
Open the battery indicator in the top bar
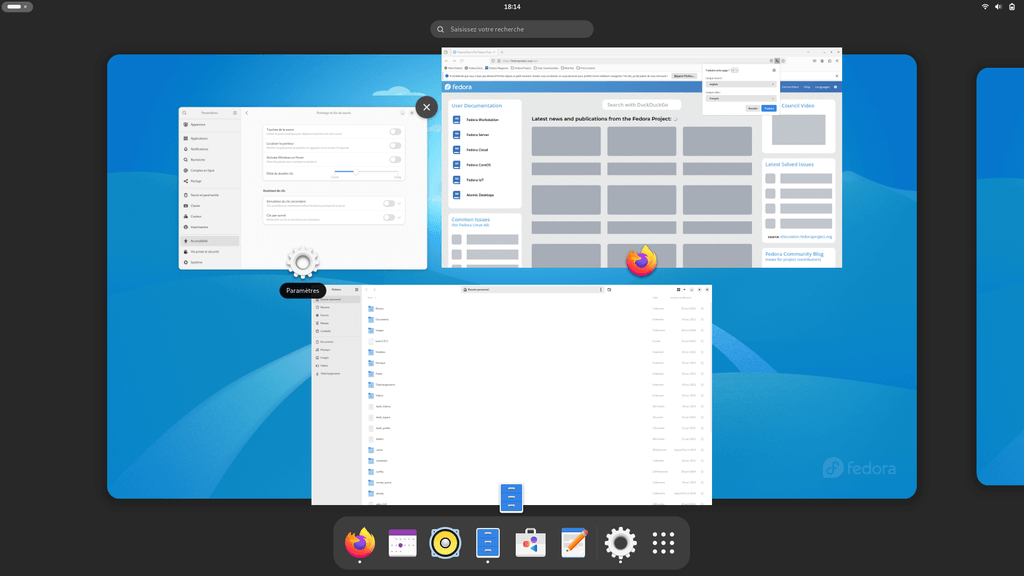point(1012,7)
